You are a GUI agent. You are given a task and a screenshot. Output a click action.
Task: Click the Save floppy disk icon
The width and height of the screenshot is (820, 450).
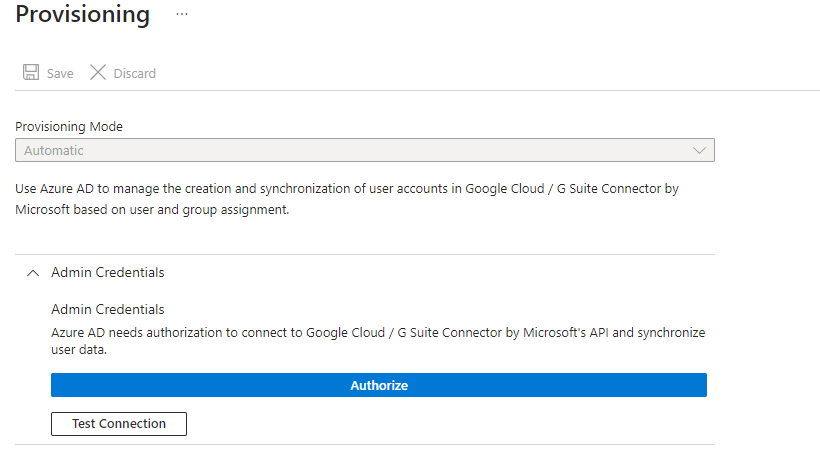tap(31, 73)
